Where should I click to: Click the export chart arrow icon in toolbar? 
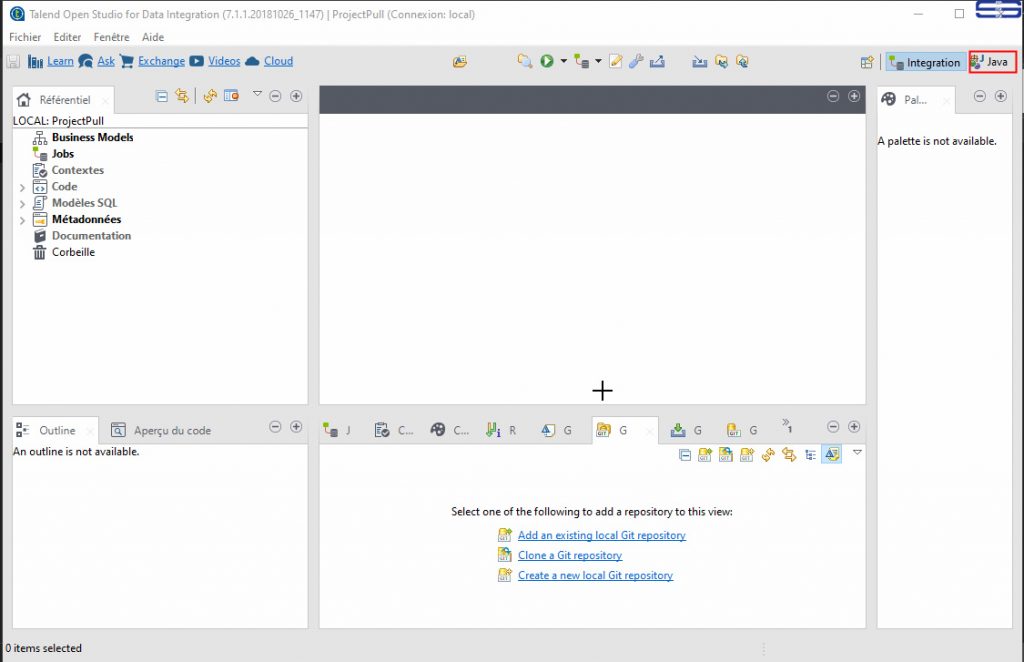(x=657, y=61)
